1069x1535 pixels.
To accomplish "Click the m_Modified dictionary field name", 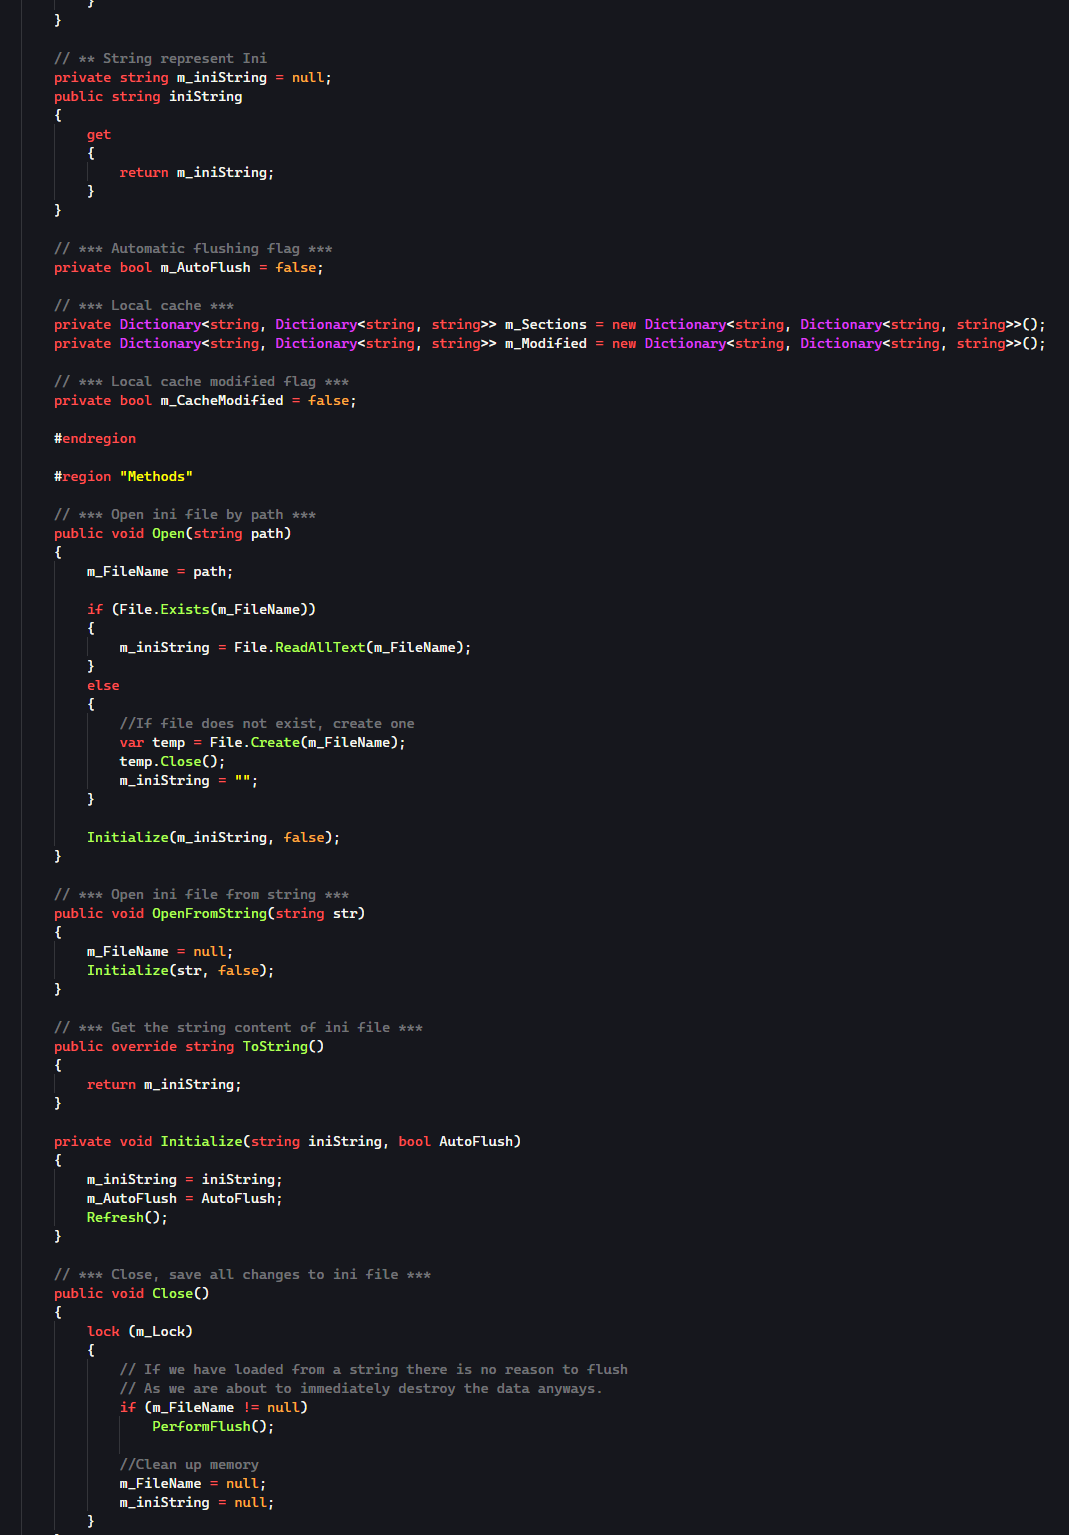I will pos(545,344).
